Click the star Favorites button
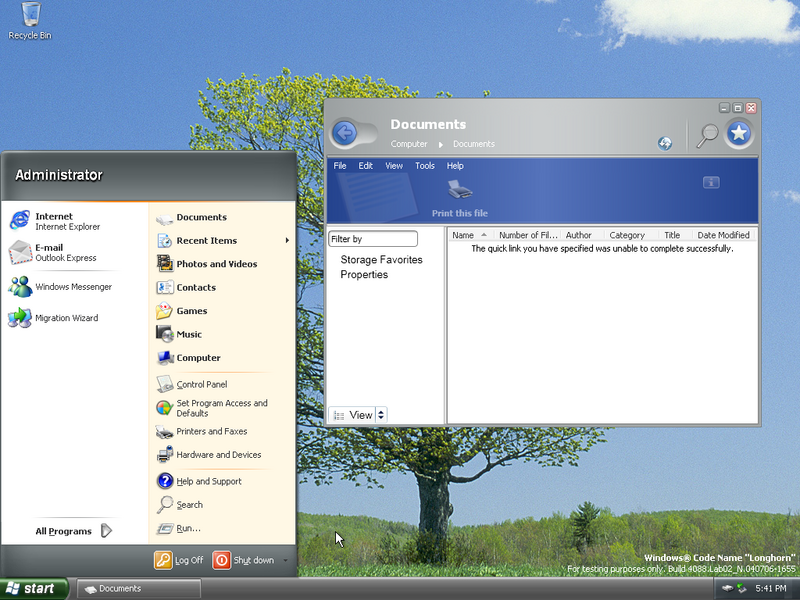Viewport: 800px width, 600px height. tap(739, 133)
